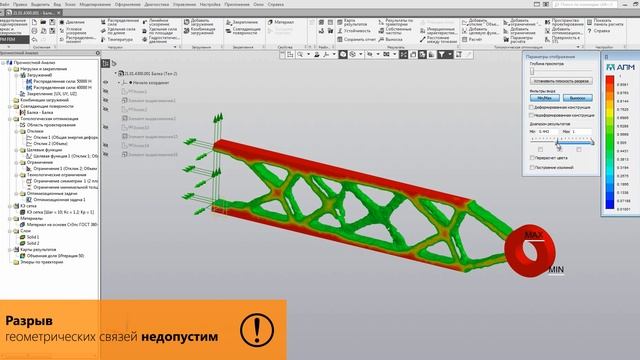The image size is (640, 360).
Task: Click the Min range value field
Action: click(x=548, y=131)
